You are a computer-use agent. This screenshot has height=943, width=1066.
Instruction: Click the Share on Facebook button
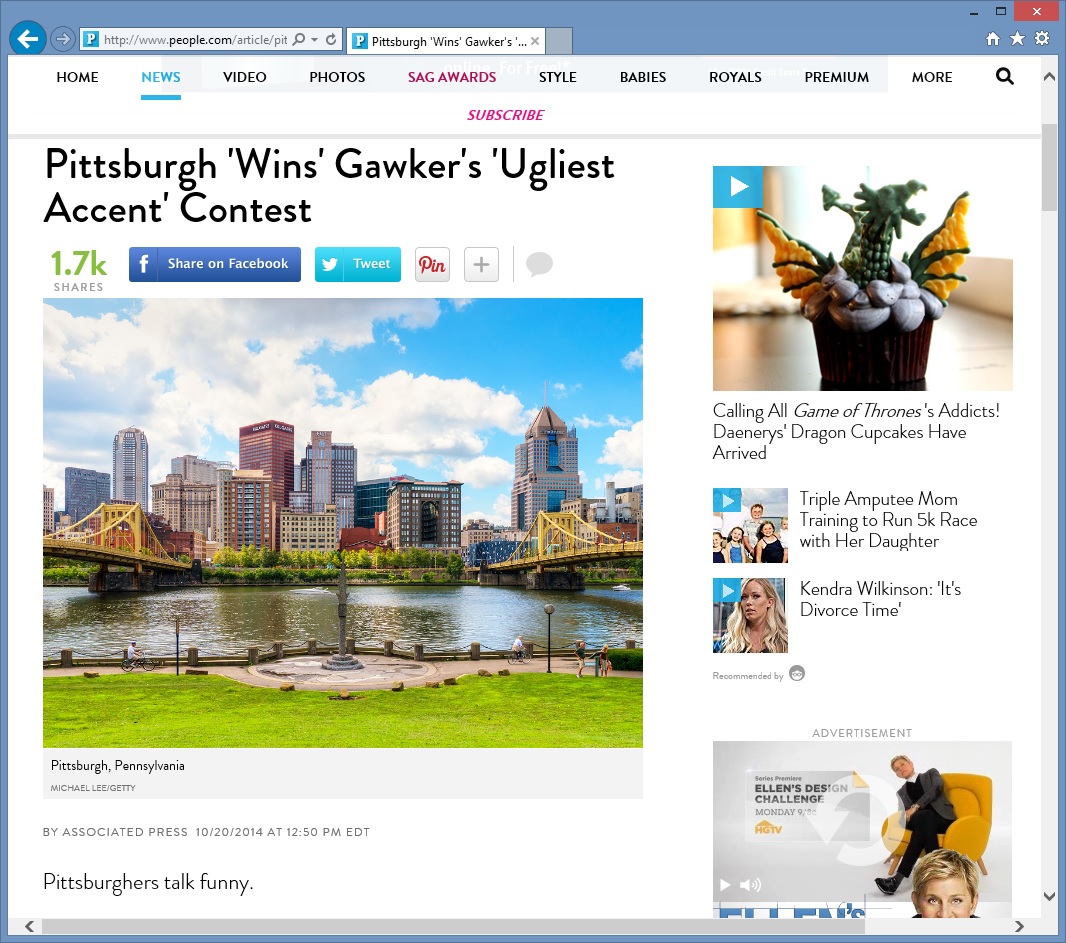pos(215,264)
